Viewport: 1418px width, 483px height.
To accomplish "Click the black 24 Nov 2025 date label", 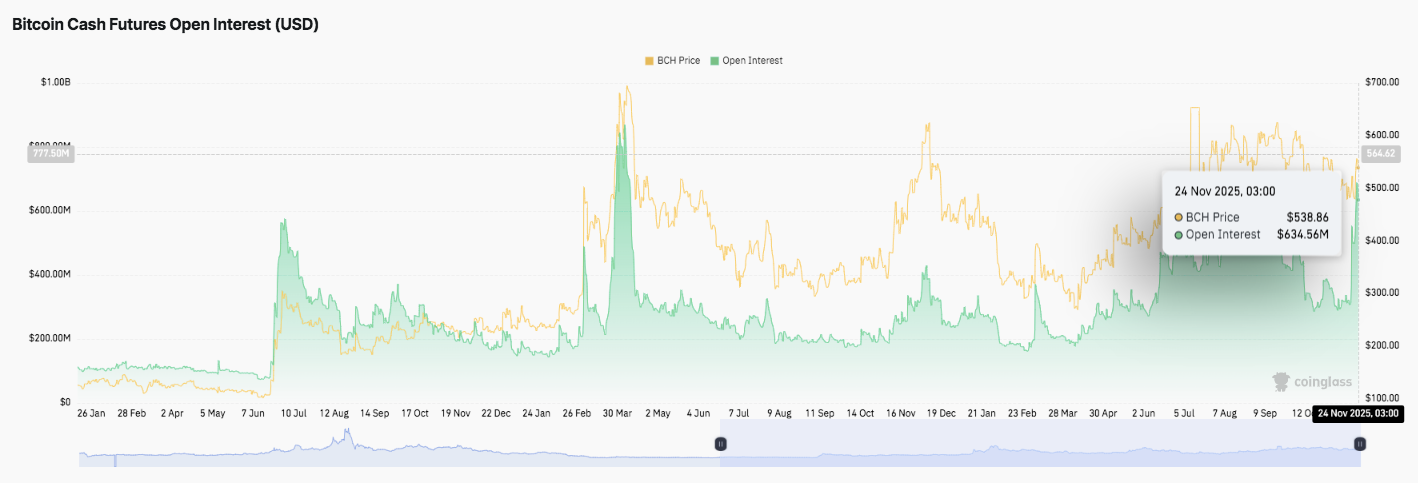I will coord(1357,413).
